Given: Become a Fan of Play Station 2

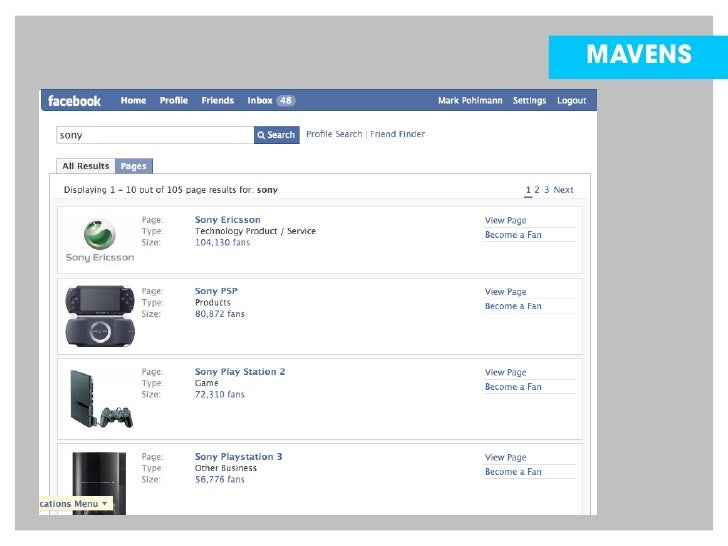Looking at the screenshot, I should click(x=513, y=387).
